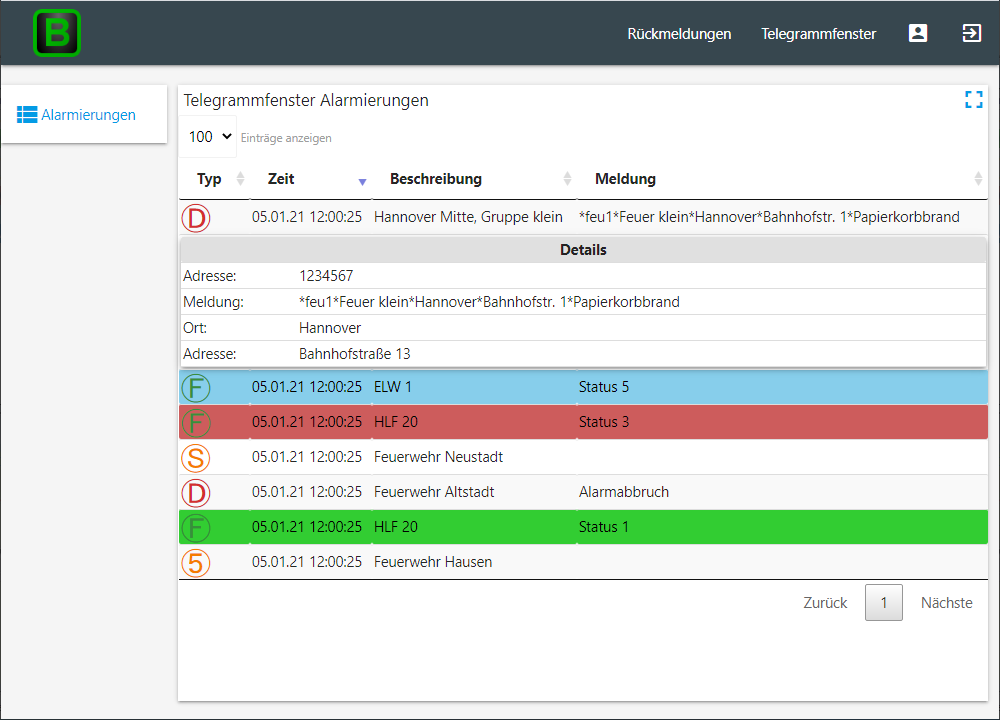1000x720 pixels.
Task: Open Rückmeldungen in the top navigation
Action: (x=679, y=34)
